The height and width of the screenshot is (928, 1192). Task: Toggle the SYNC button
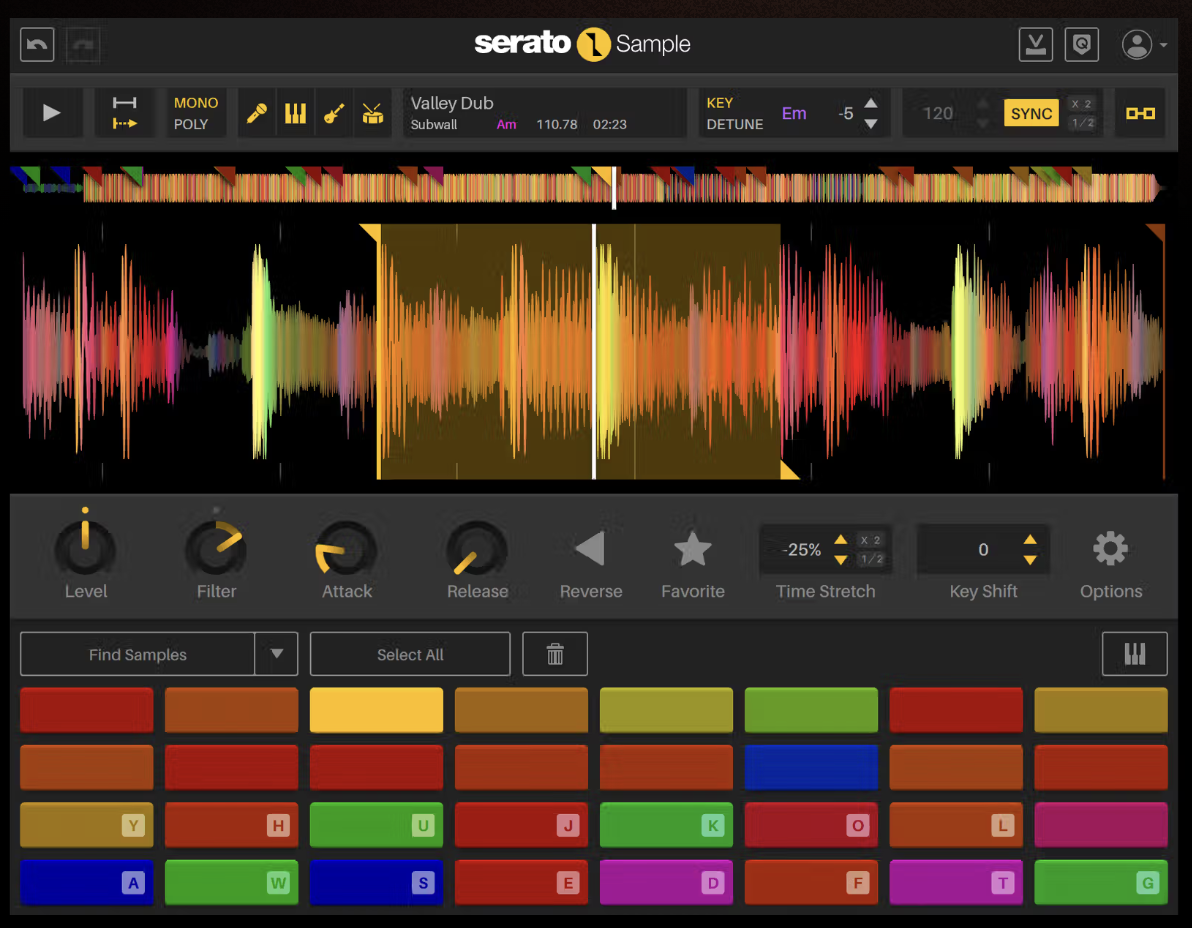click(x=1031, y=113)
